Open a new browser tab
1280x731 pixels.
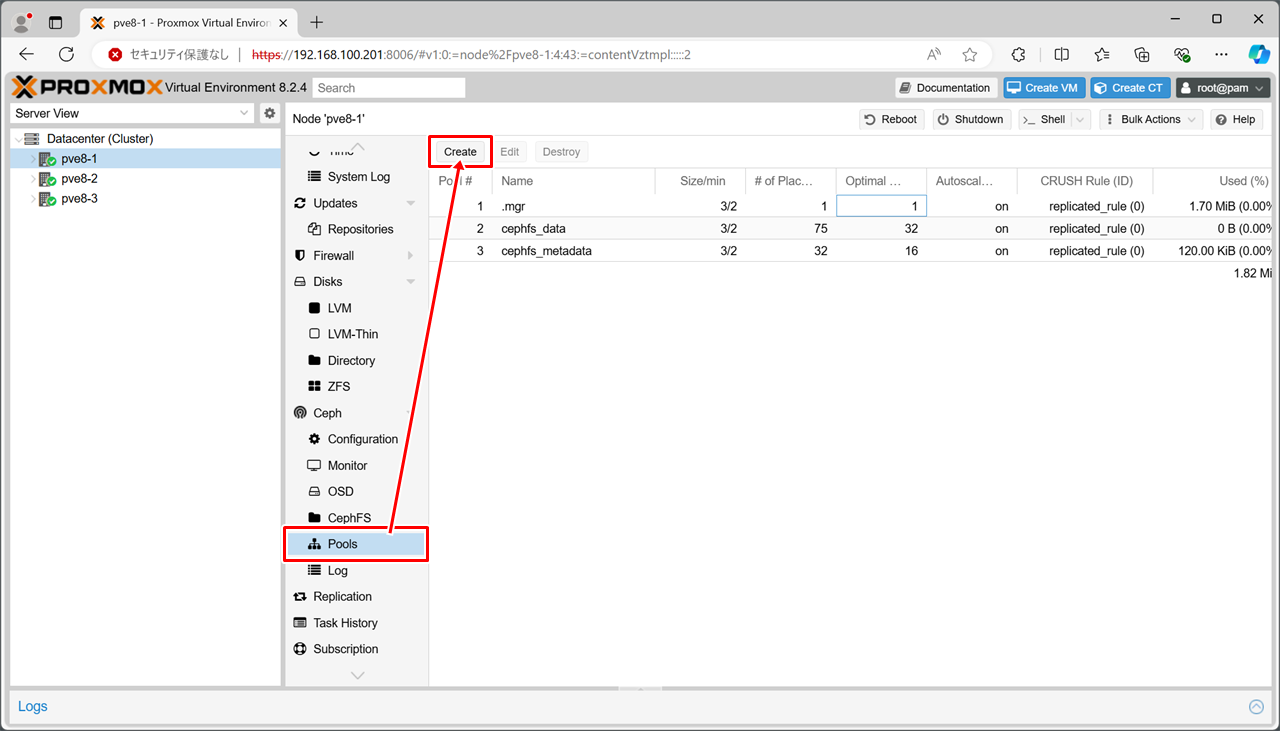click(x=317, y=22)
